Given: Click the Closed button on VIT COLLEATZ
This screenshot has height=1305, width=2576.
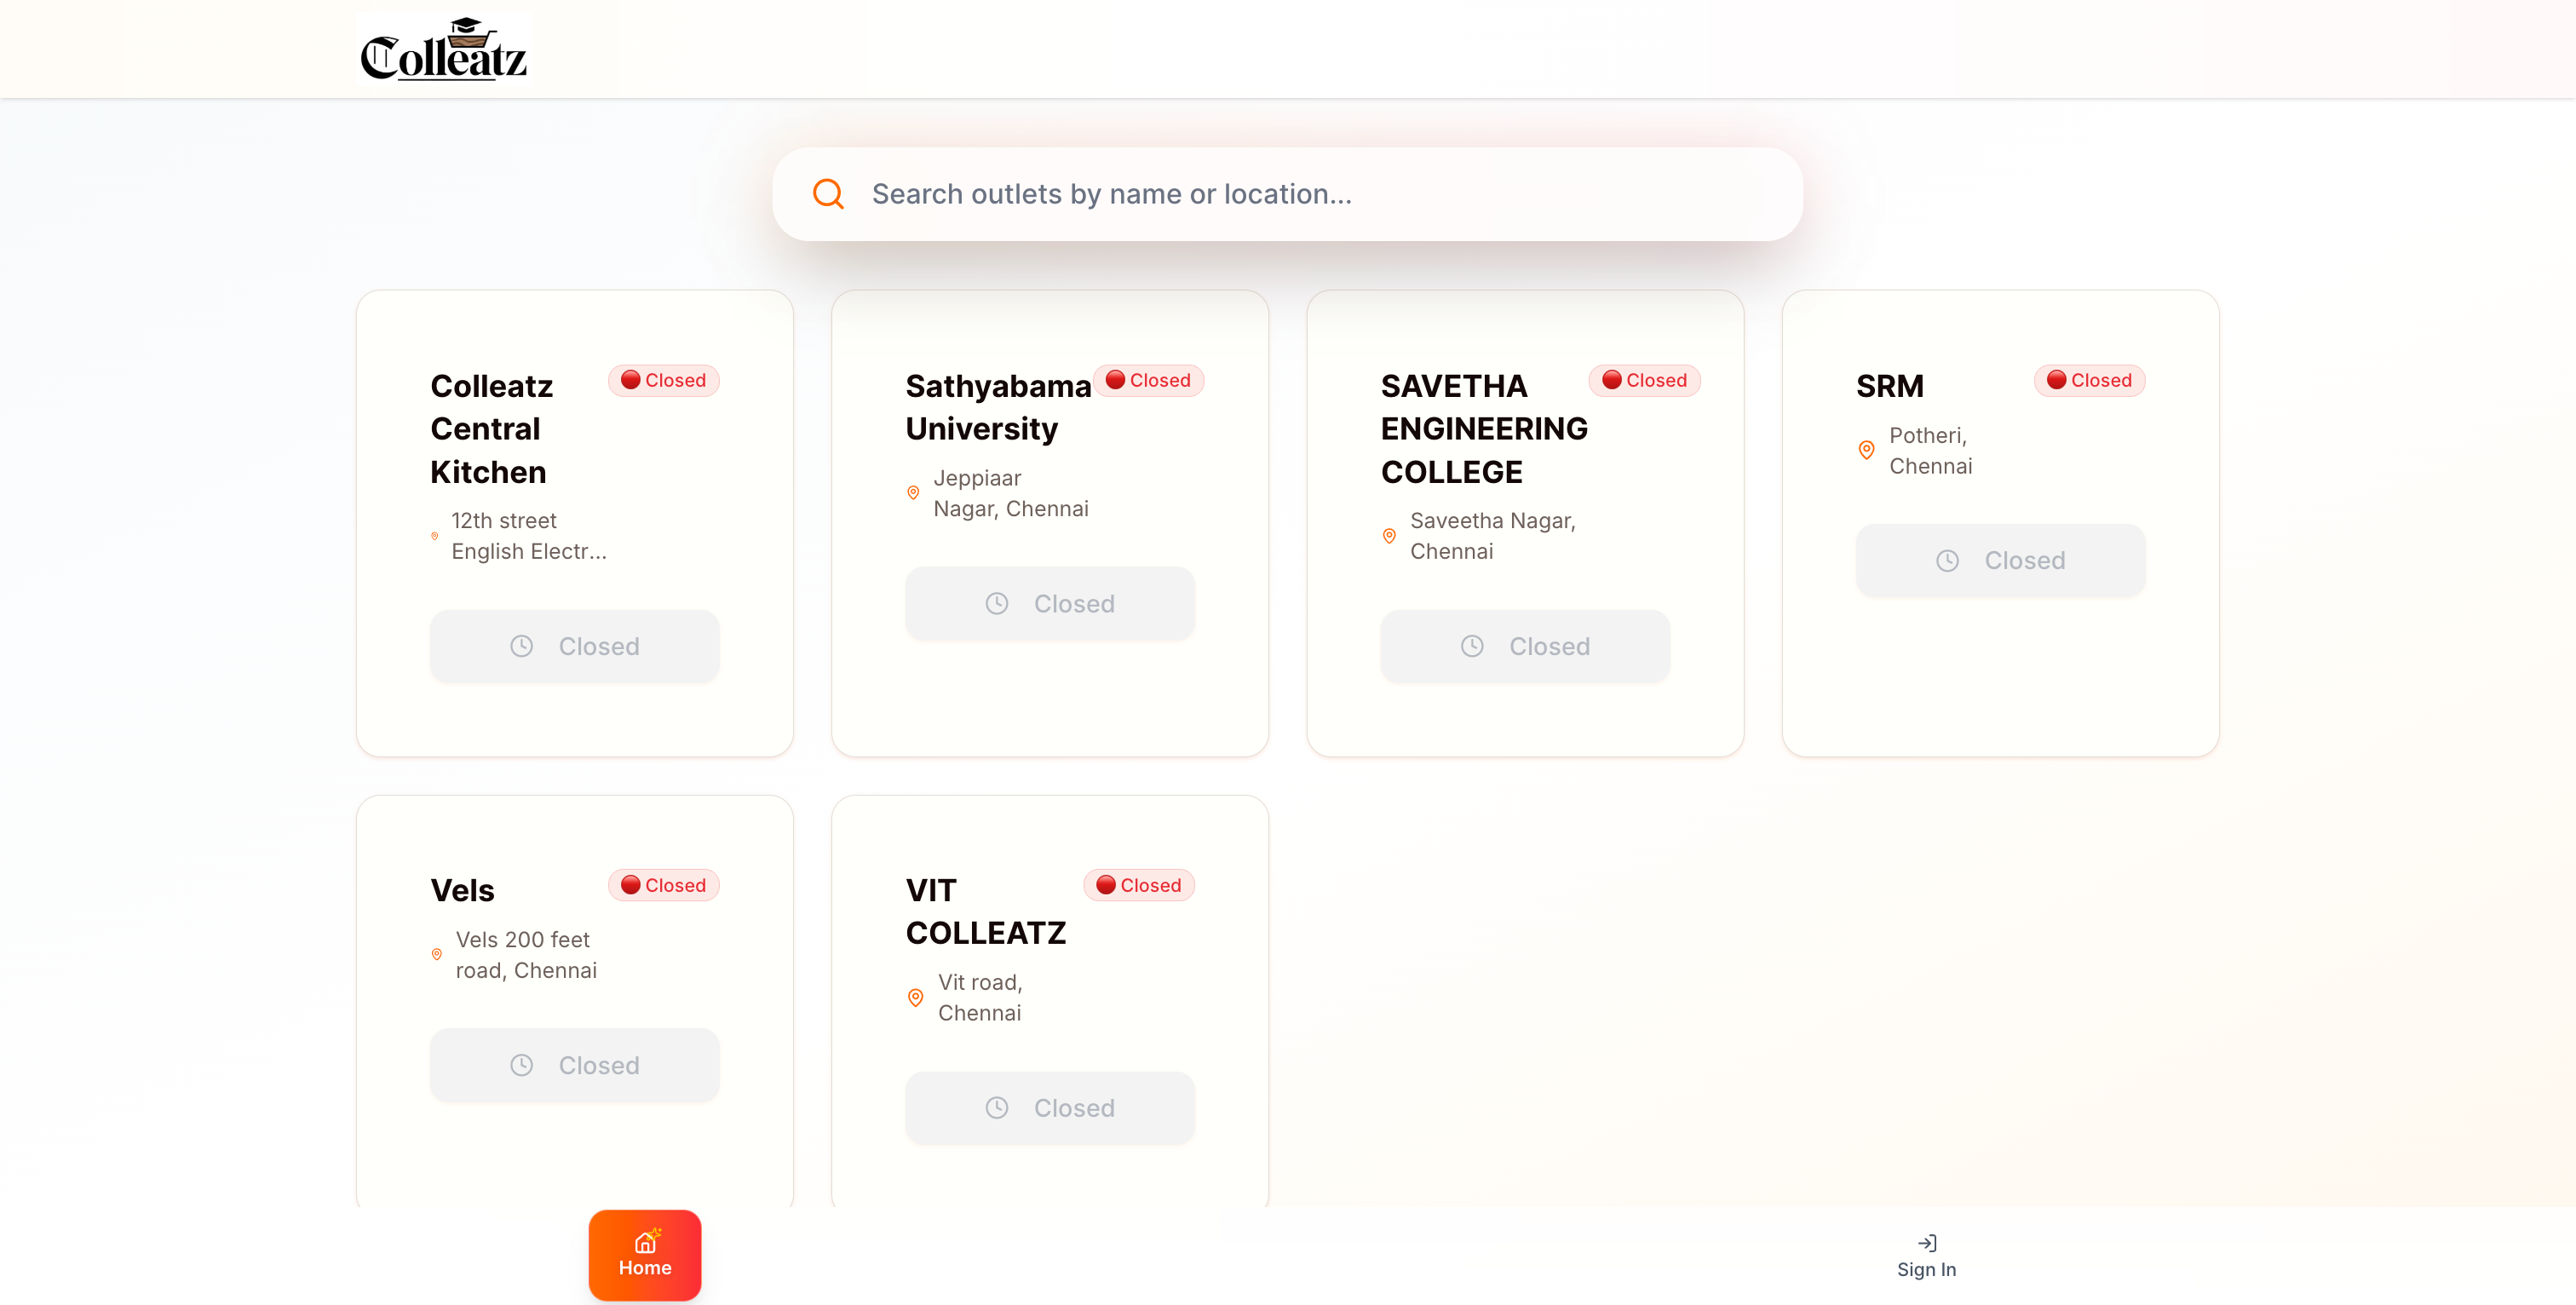Looking at the screenshot, I should (x=1049, y=1107).
